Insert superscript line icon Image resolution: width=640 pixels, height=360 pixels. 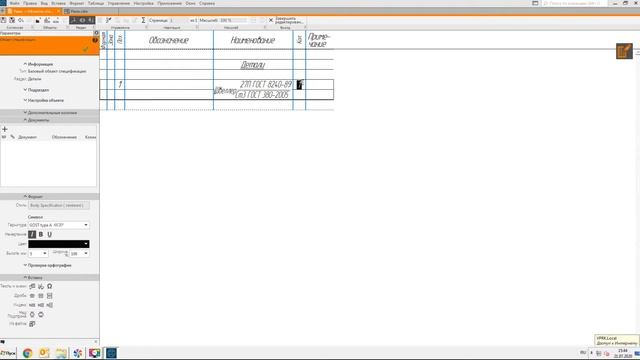click(32, 314)
